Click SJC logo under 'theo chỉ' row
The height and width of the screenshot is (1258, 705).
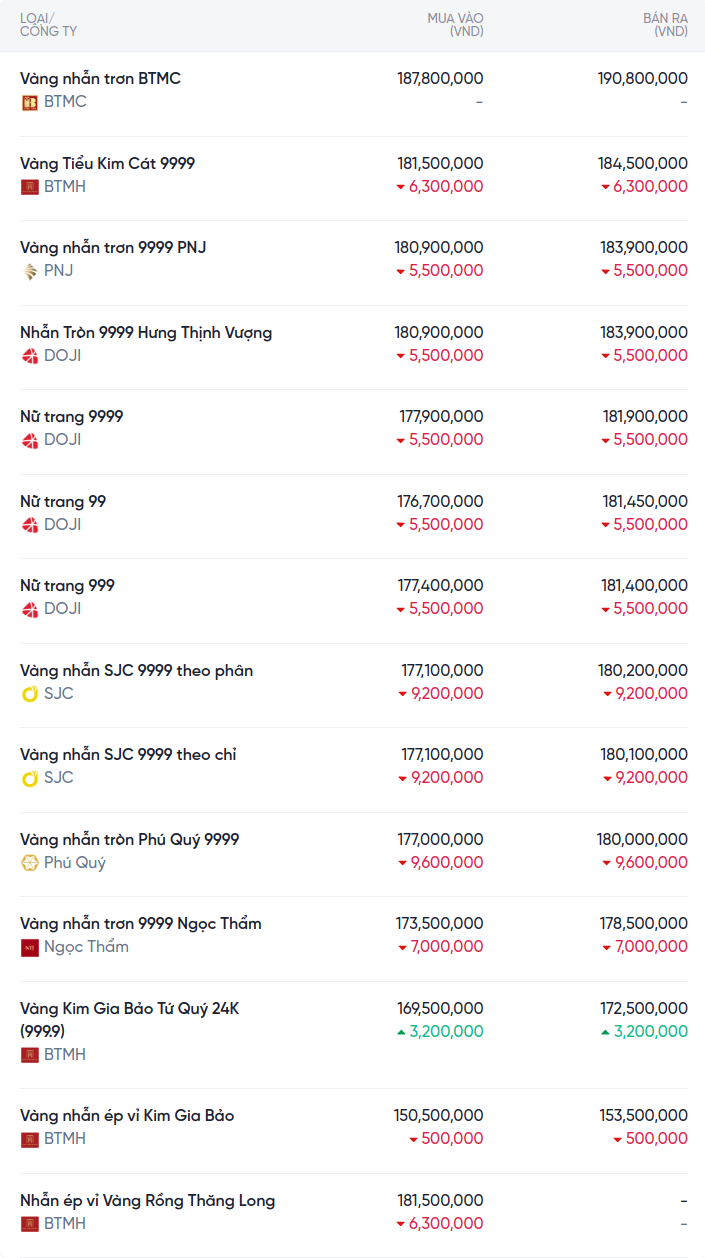(x=30, y=778)
